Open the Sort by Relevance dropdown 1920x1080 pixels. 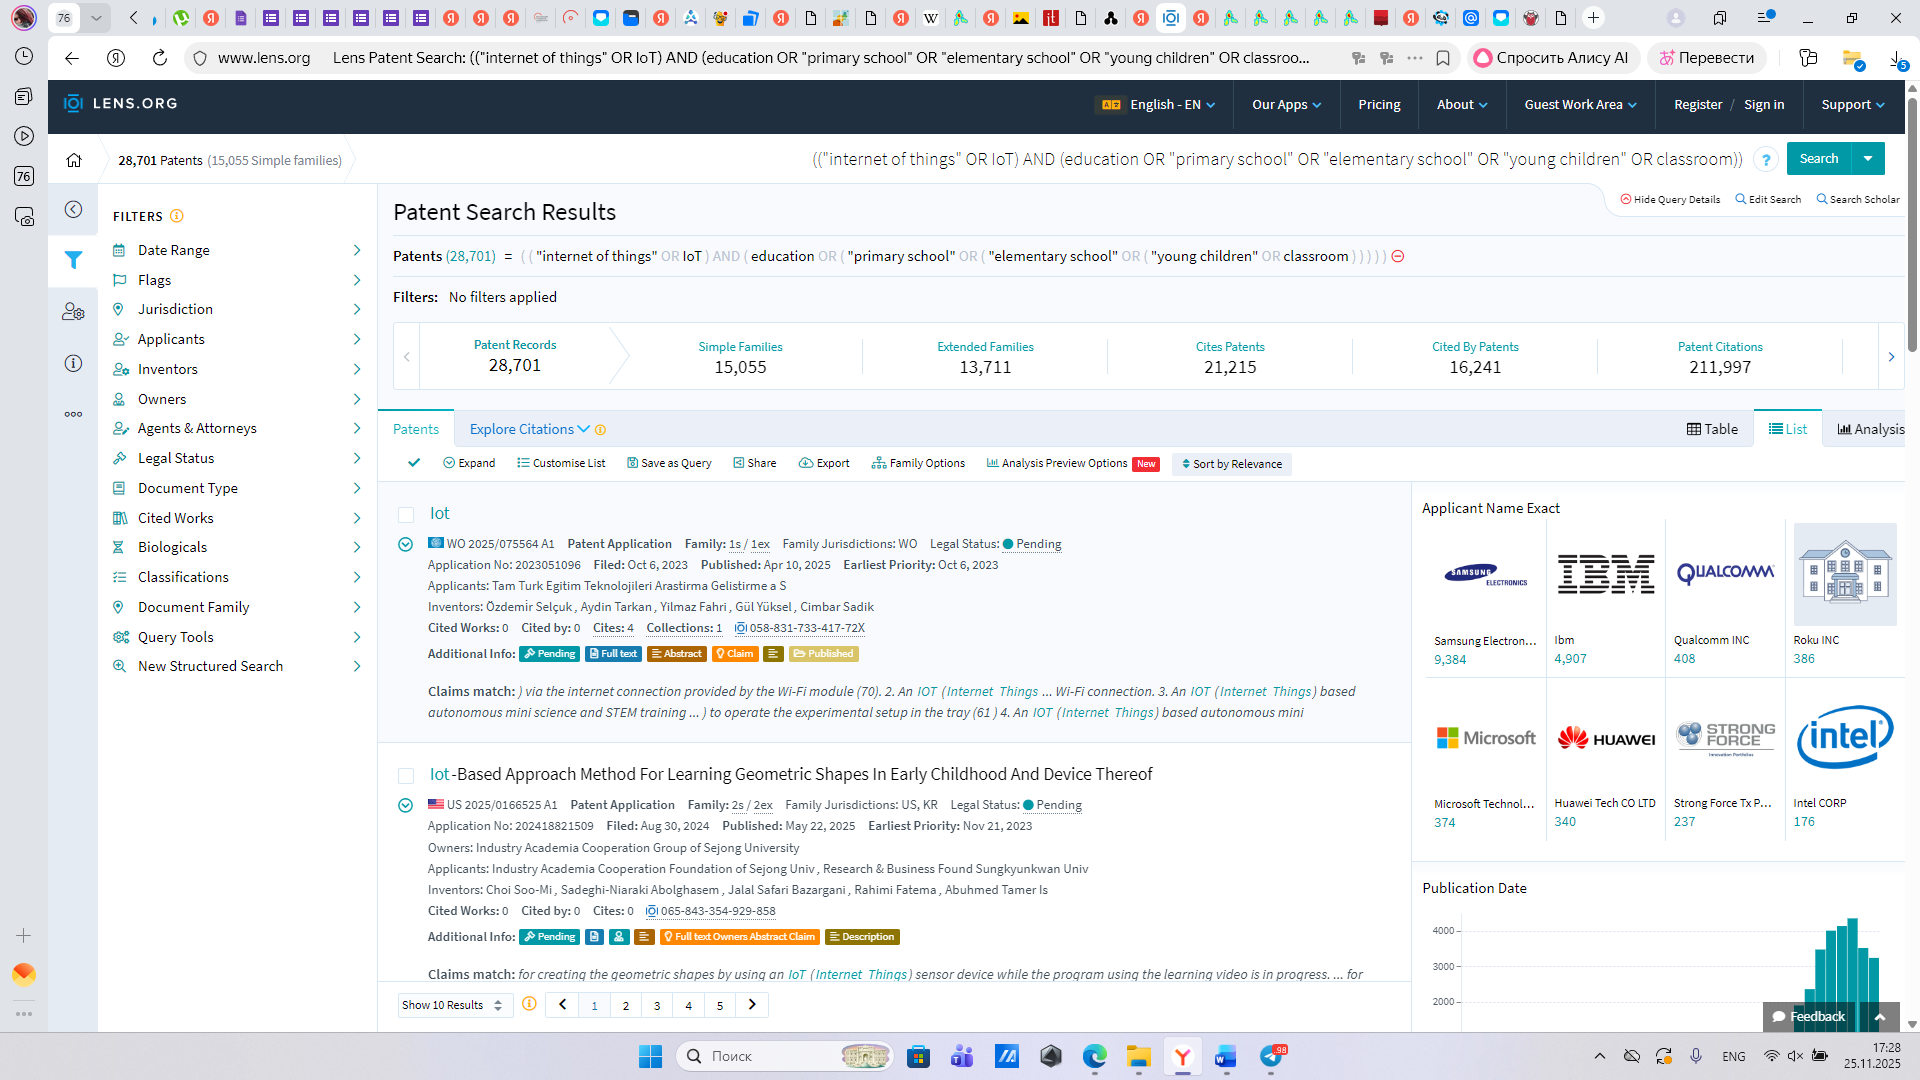[1231, 464]
